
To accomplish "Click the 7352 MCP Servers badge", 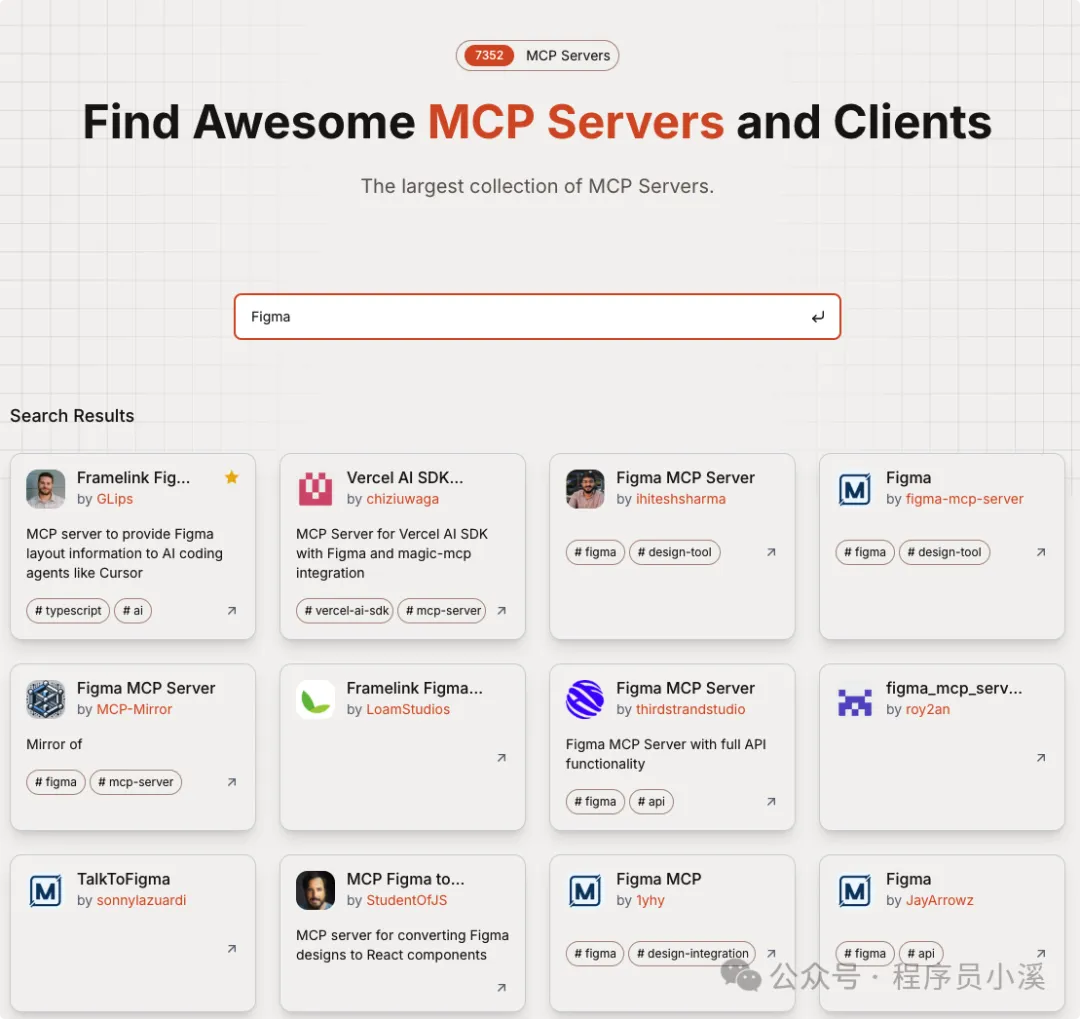I will (x=537, y=55).
